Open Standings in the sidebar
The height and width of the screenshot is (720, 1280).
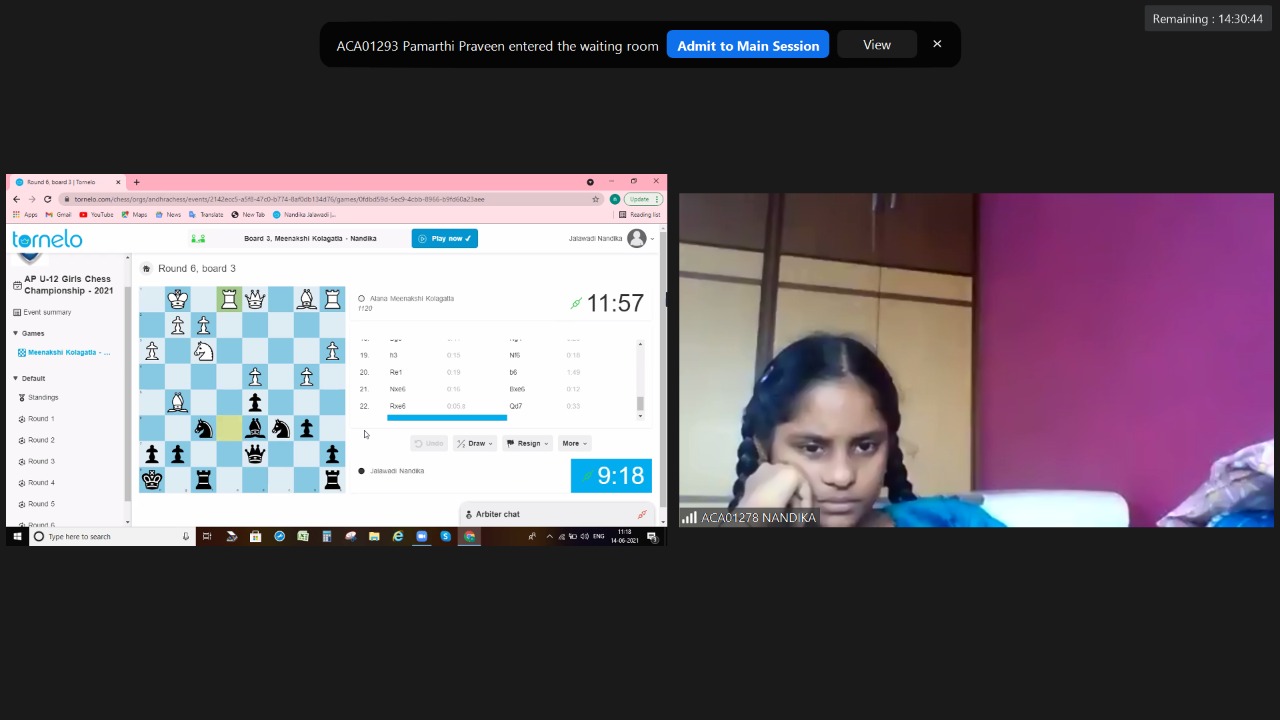pyautogui.click(x=43, y=397)
